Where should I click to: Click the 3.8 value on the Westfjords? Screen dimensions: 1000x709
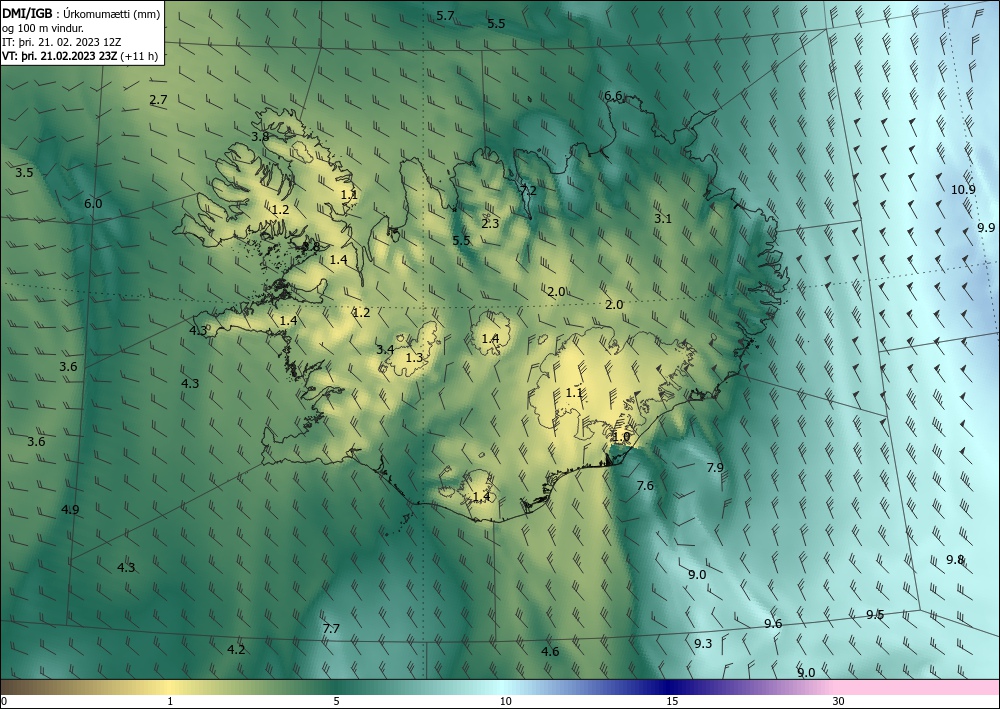(260, 136)
